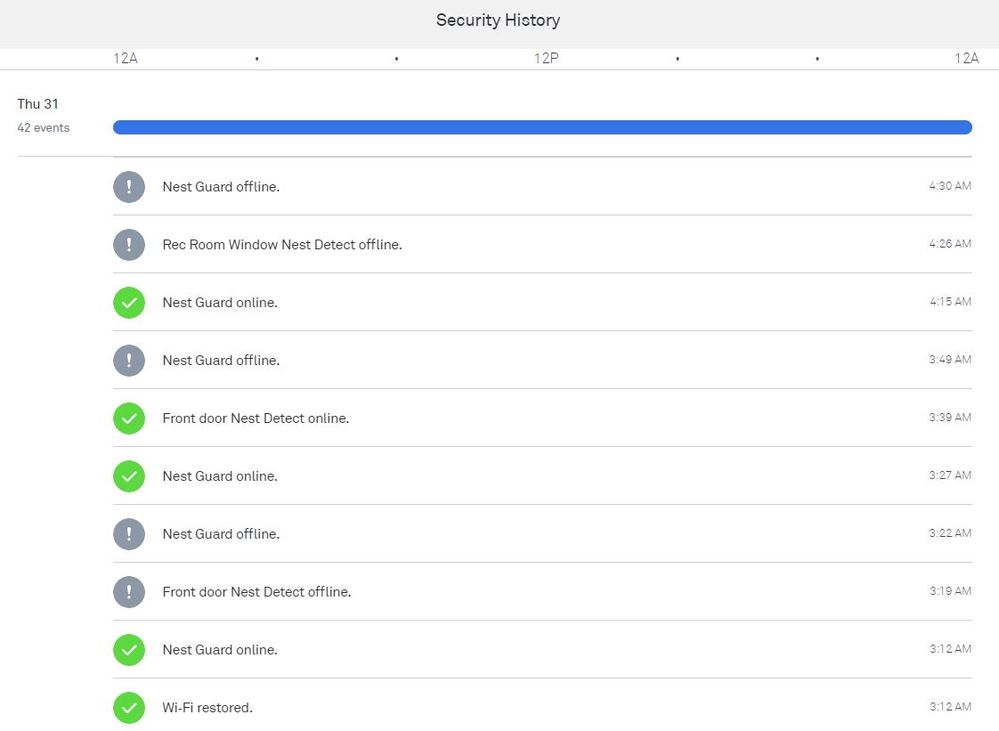Click the 3:49 AM "Nest Guard offline." event text
This screenshot has height=731, width=999.
pos(221,361)
